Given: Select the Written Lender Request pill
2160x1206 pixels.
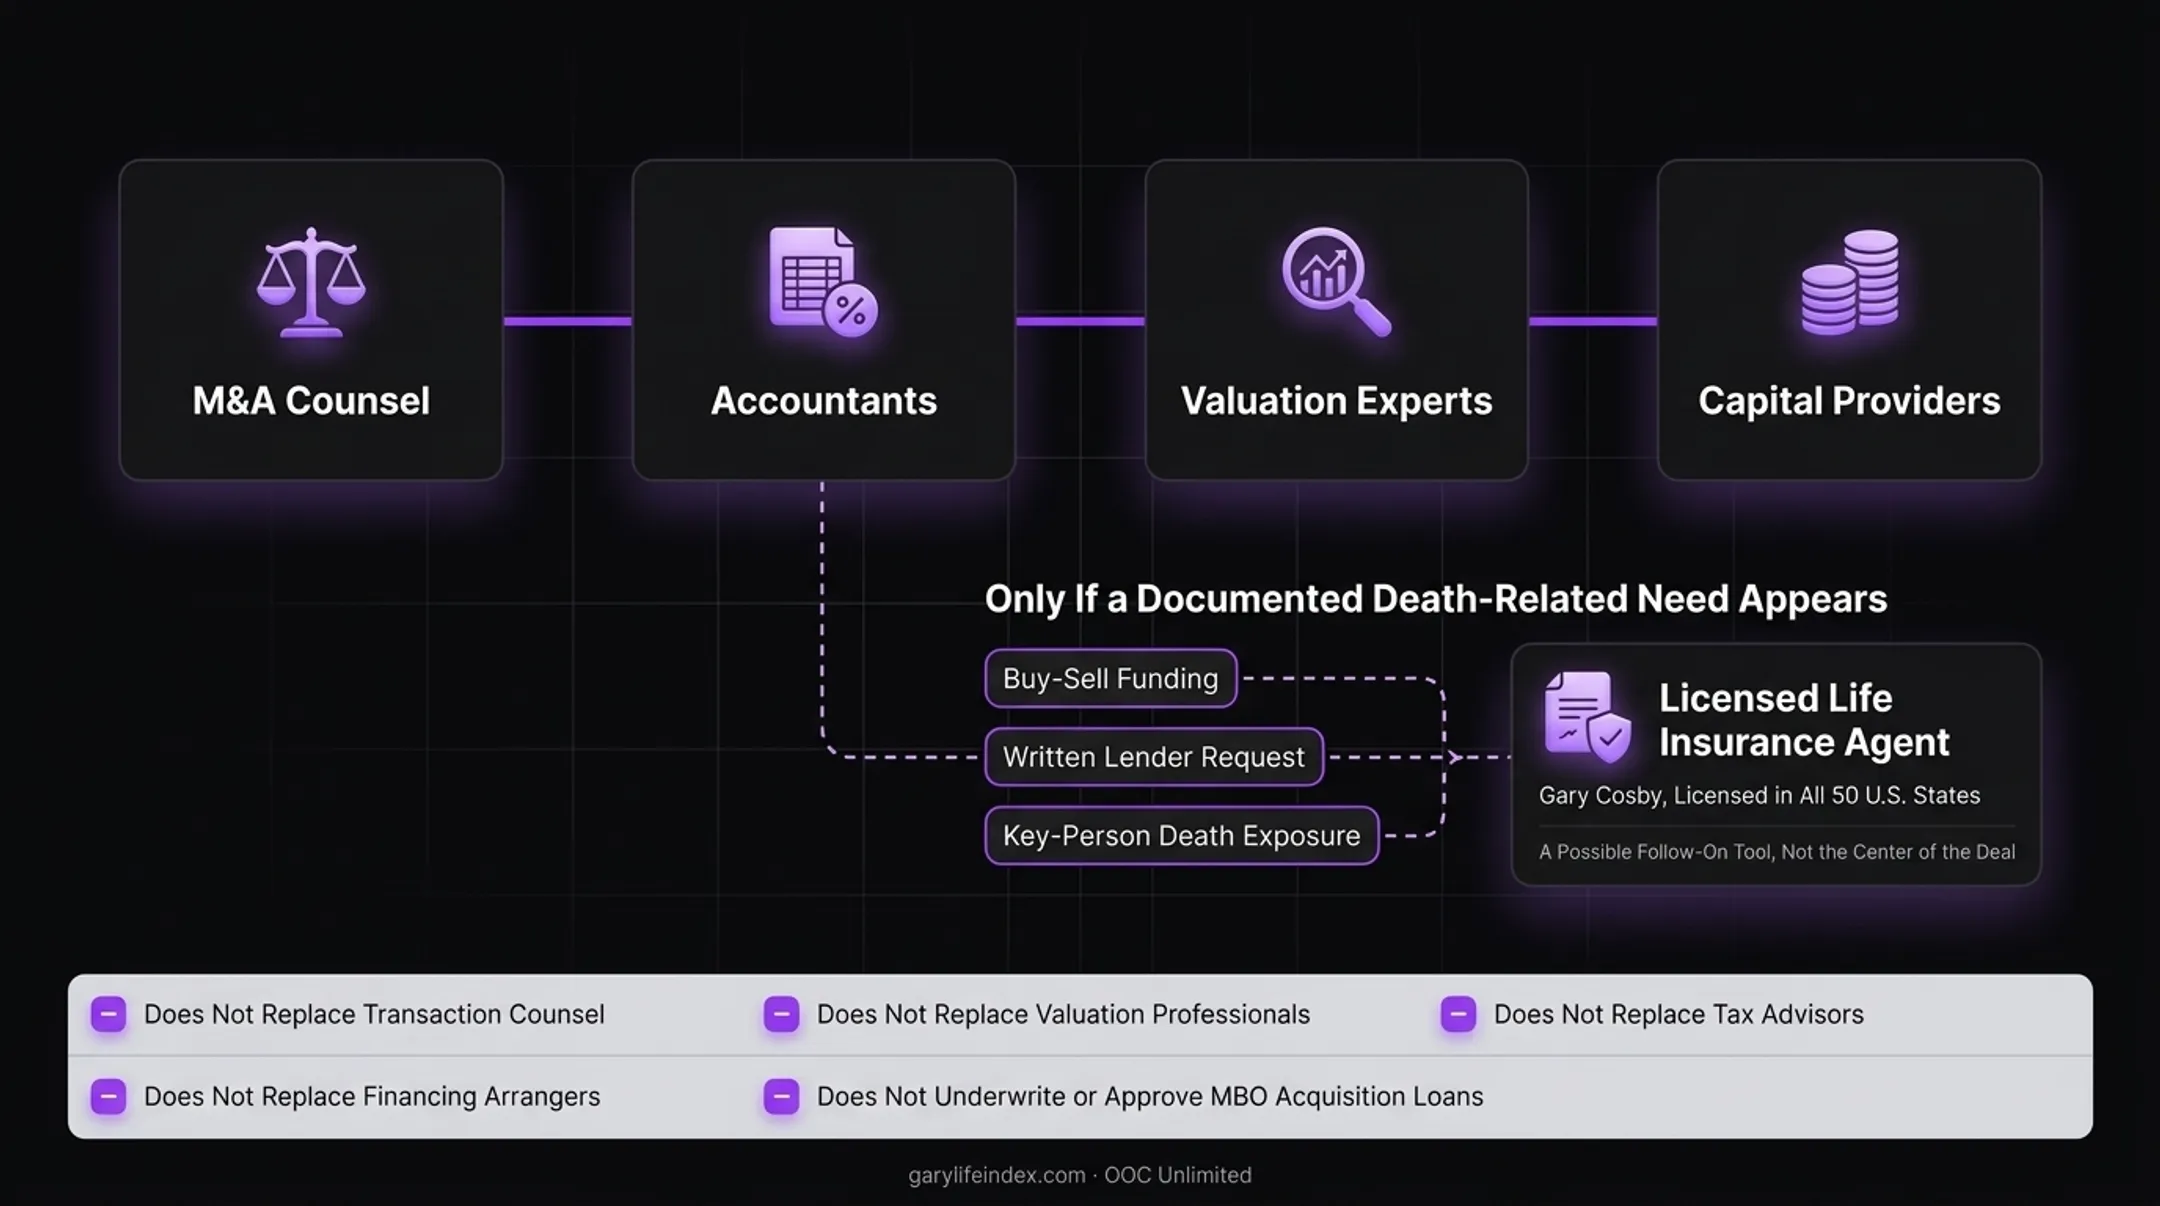Looking at the screenshot, I should (1154, 757).
